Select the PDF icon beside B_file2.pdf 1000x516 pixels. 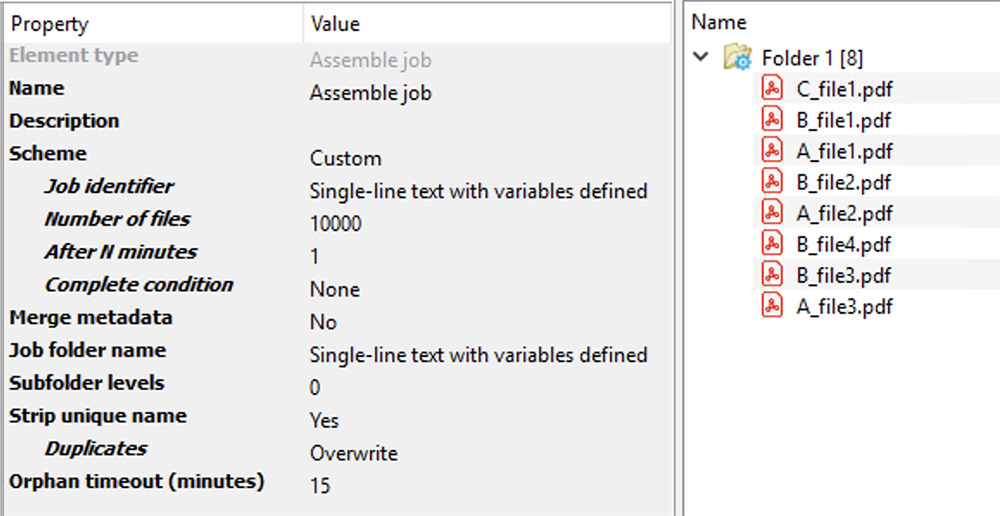point(771,182)
